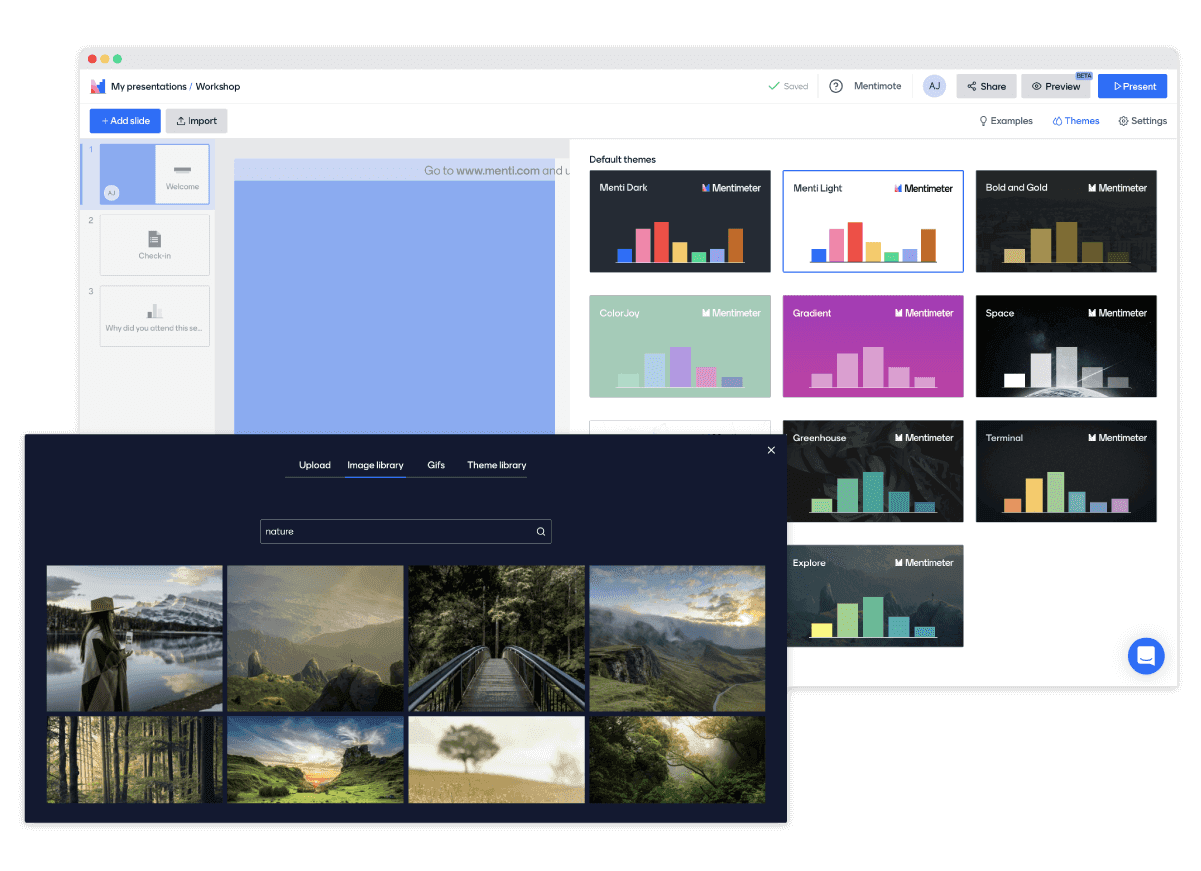Choose the Gradient theme

tap(873, 346)
